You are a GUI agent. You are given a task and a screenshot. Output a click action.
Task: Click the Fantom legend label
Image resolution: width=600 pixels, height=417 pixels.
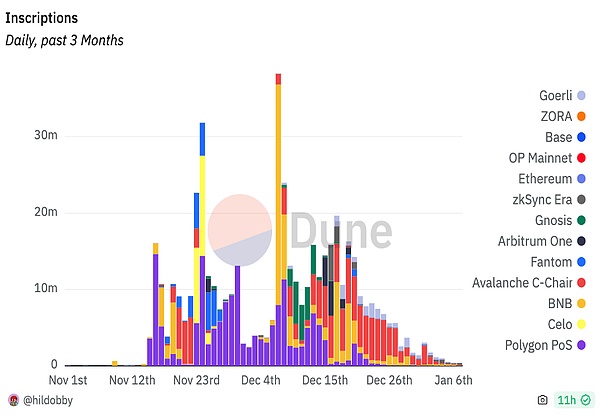click(550, 262)
